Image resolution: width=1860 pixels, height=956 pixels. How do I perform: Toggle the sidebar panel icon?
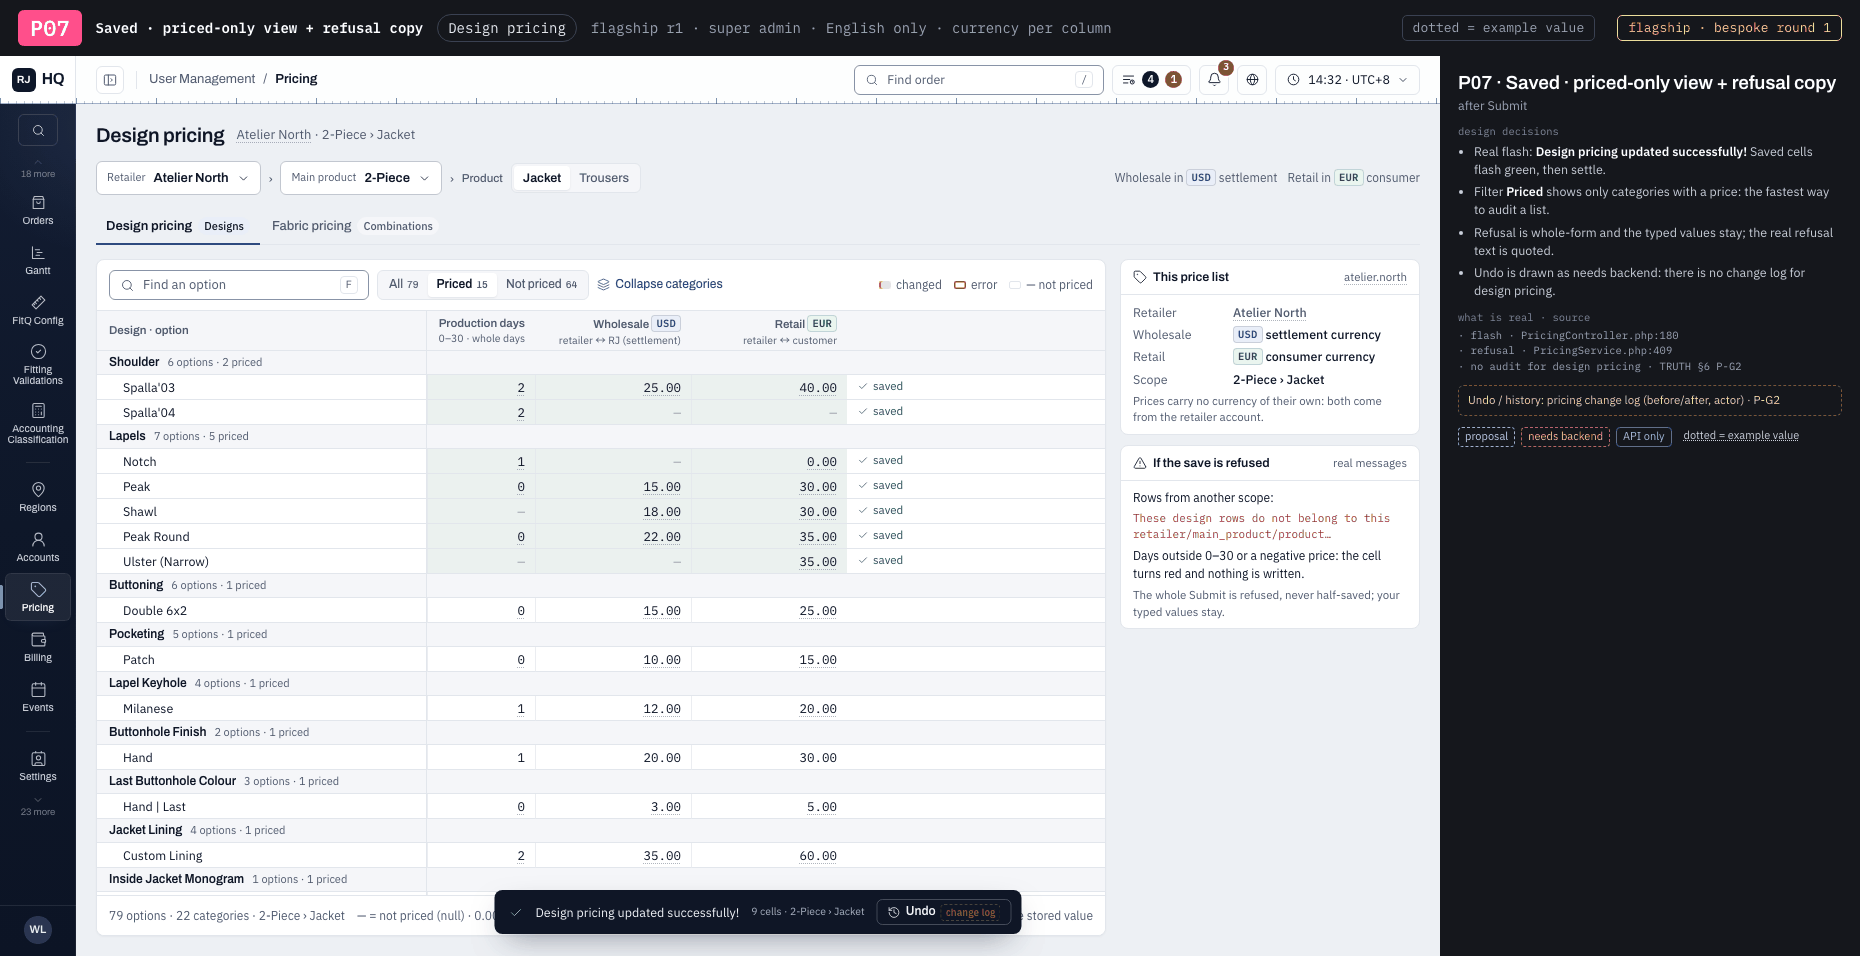(x=110, y=80)
